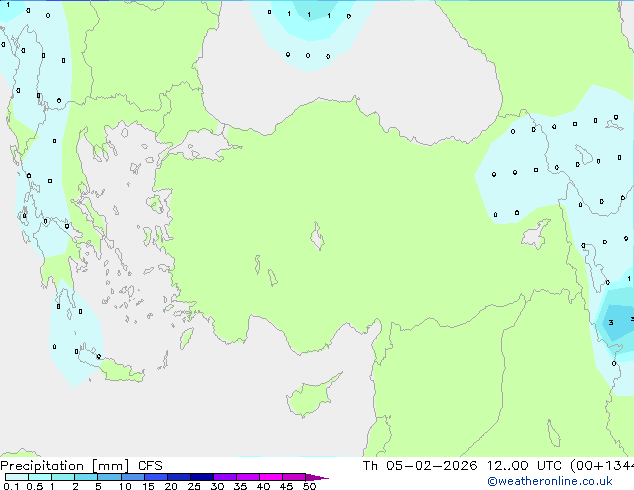Click the '12..00' time text

point(507,466)
